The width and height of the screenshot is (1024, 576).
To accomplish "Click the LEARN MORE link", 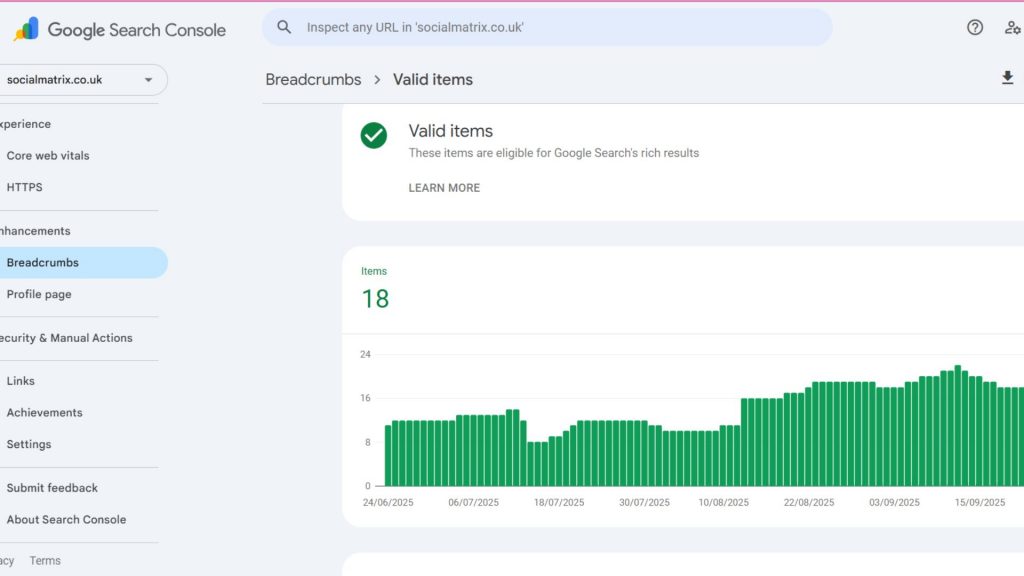I will click(x=444, y=188).
